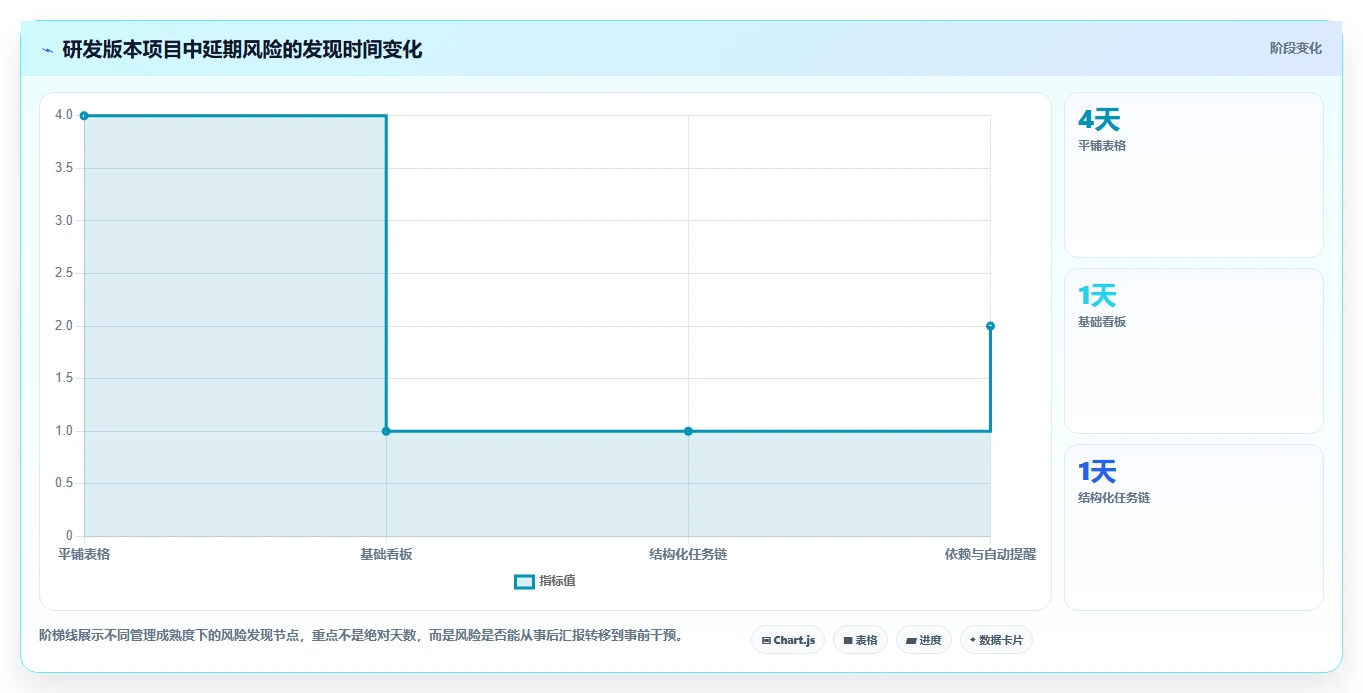This screenshot has width=1363, height=693.
Task: Click the 结构化任务链 data point at 1.0
Action: (x=688, y=431)
